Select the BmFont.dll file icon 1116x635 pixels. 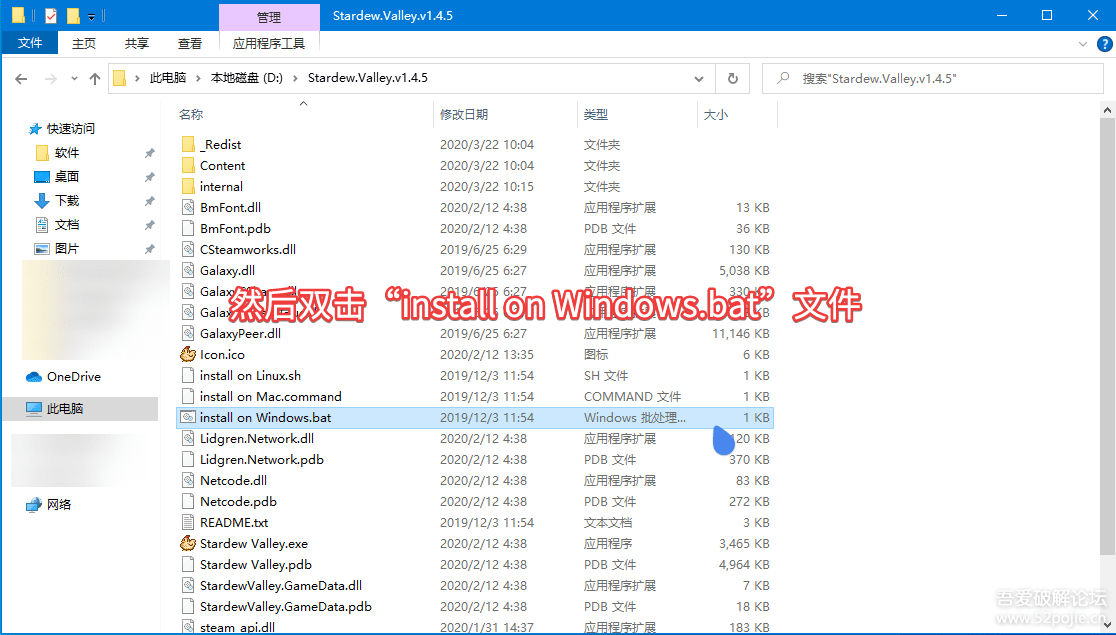(x=188, y=207)
